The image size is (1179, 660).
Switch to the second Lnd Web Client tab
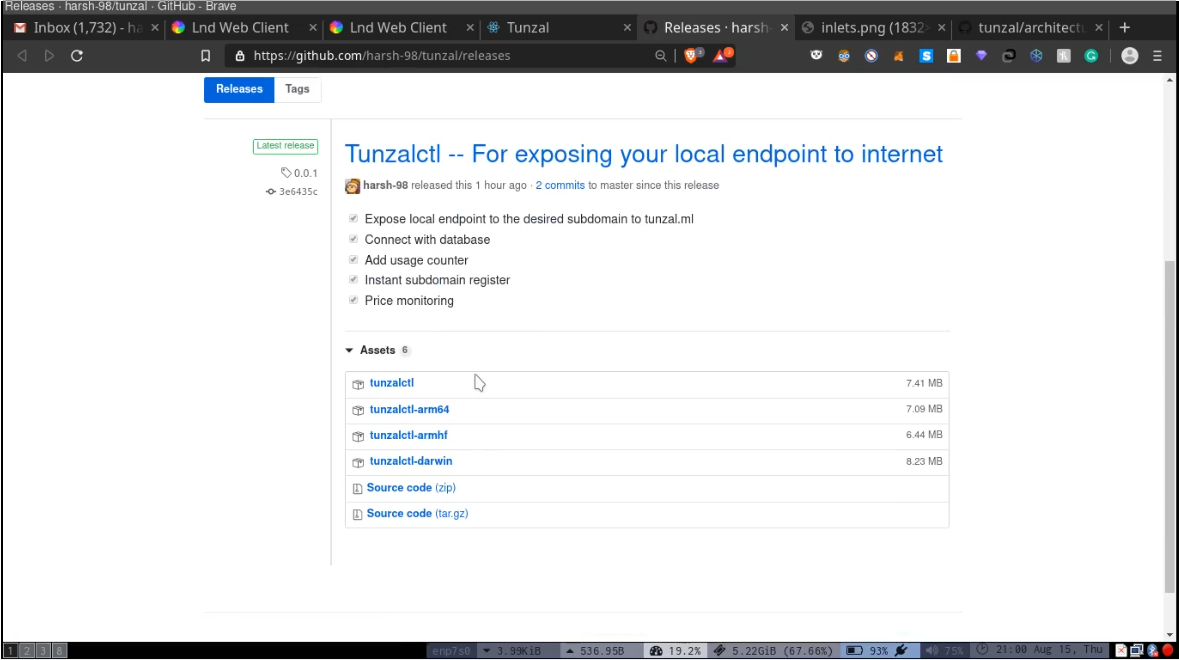[x=399, y=28]
